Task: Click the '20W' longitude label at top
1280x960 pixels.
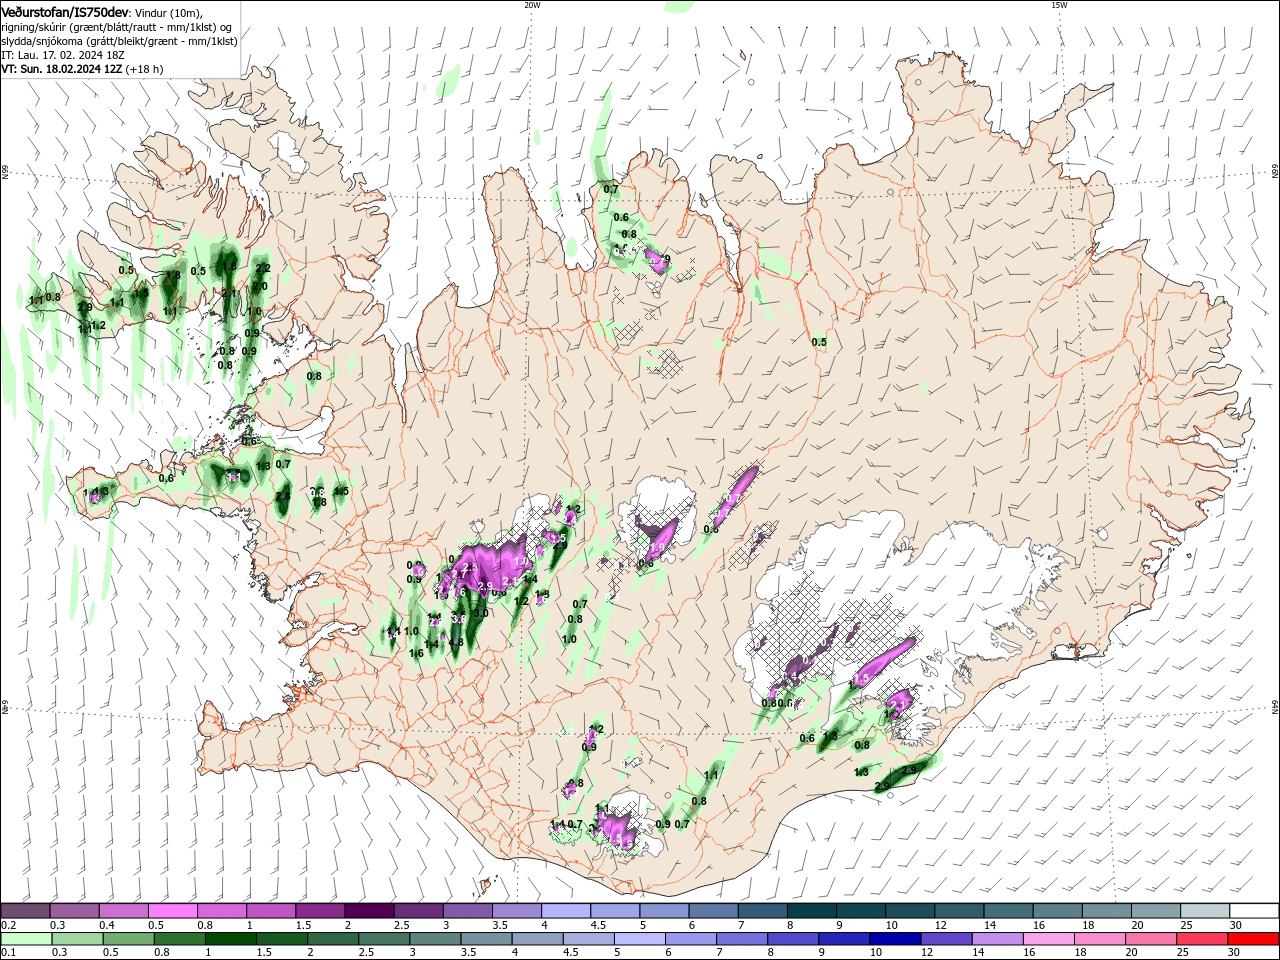Action: [x=532, y=5]
